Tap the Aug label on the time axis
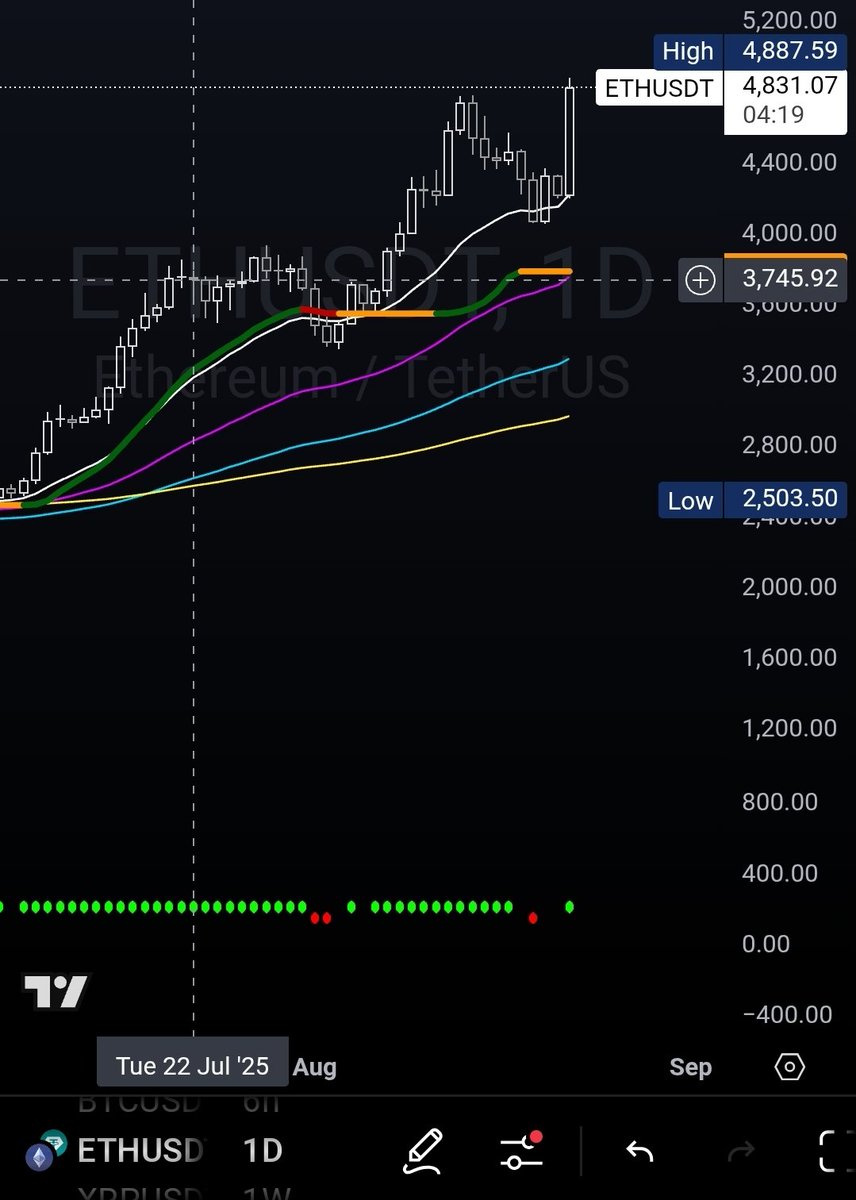 point(313,1067)
